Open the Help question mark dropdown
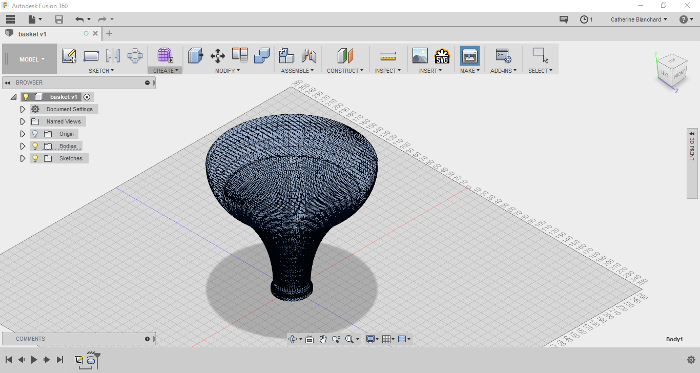Viewport: 700px width, 373px height. [x=686, y=19]
